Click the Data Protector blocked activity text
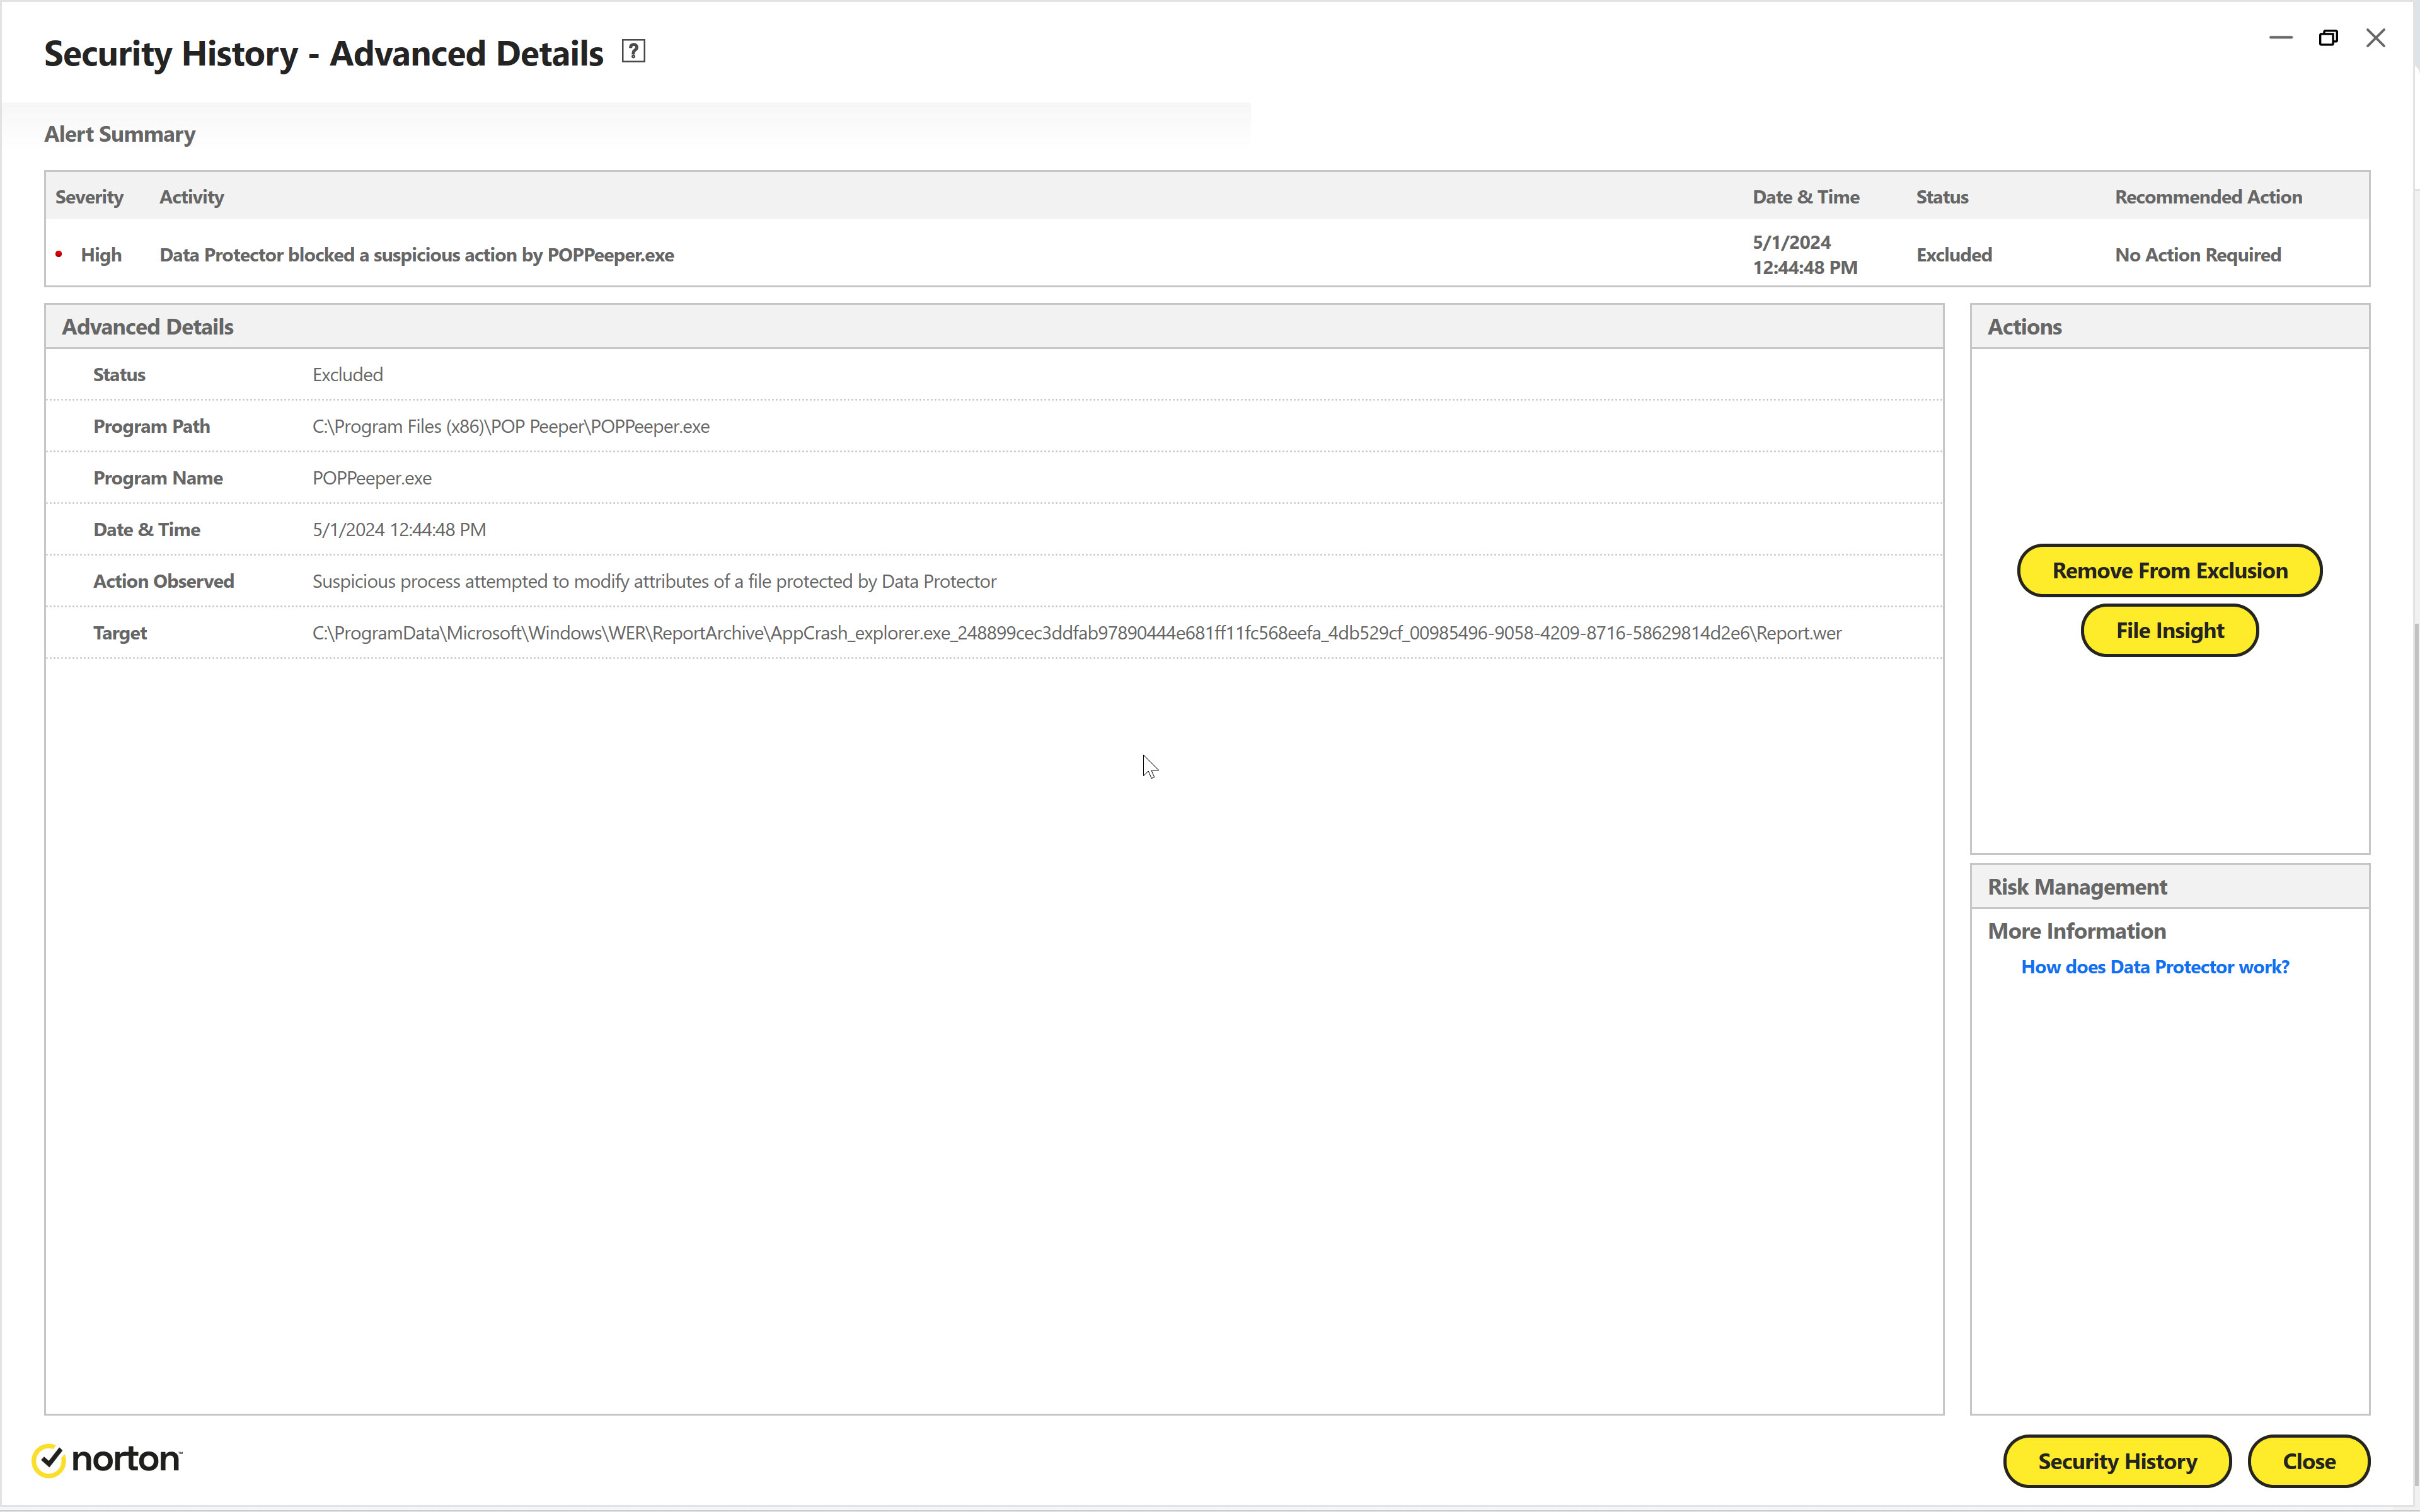This screenshot has width=2420, height=1512. pos(417,255)
